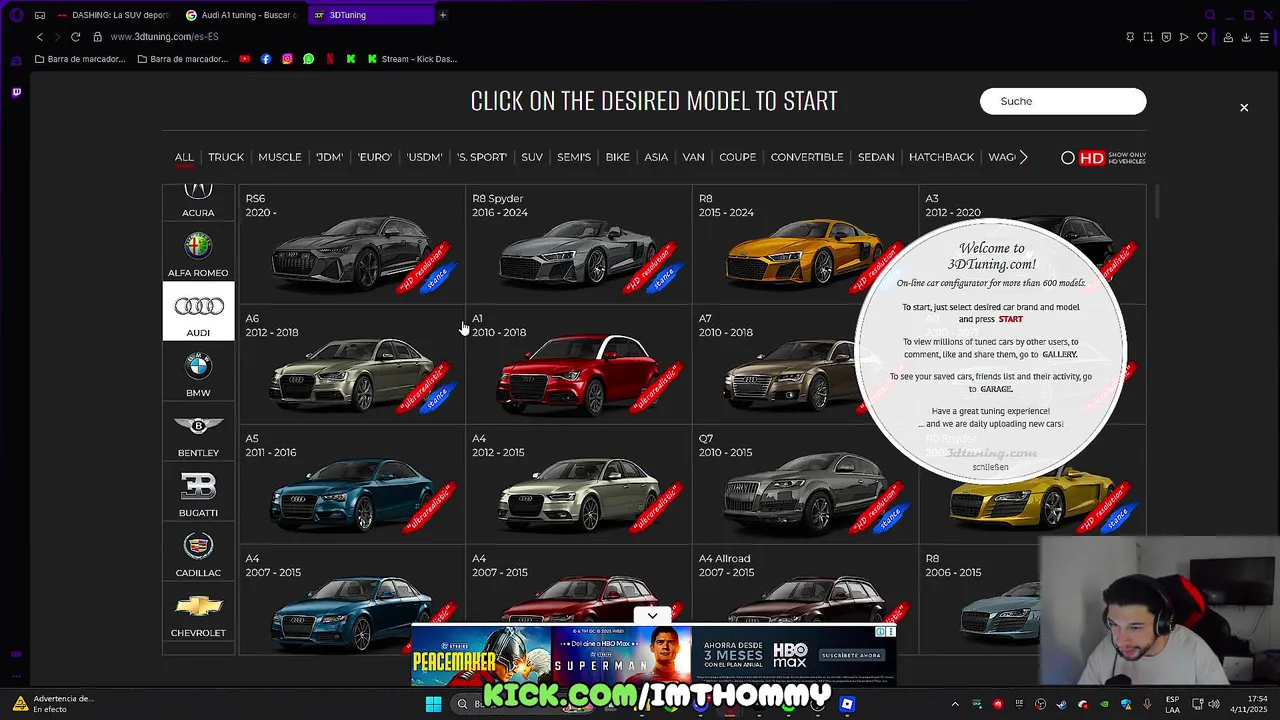Filter models by ALL category
The image size is (1280, 720).
pos(184,157)
